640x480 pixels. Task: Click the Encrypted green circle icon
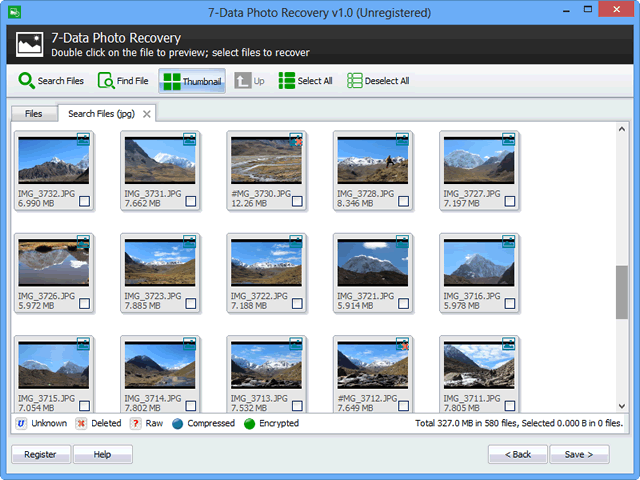tap(249, 424)
